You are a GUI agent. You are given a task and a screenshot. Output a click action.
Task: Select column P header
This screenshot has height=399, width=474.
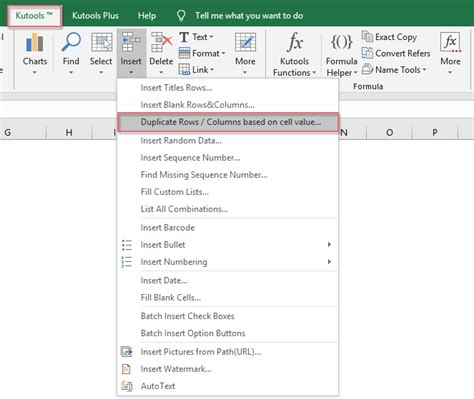pyautogui.click(x=435, y=132)
